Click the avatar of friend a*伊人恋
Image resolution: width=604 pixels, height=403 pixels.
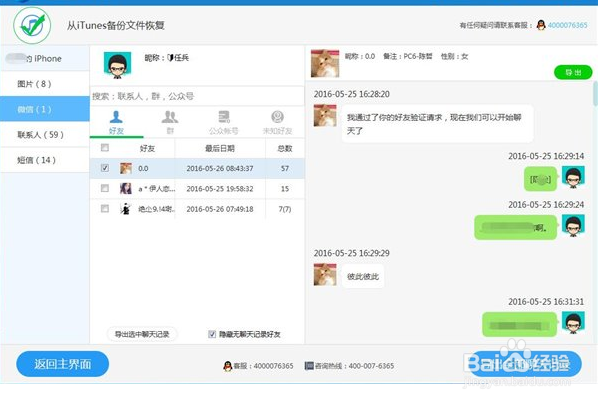[126, 188]
